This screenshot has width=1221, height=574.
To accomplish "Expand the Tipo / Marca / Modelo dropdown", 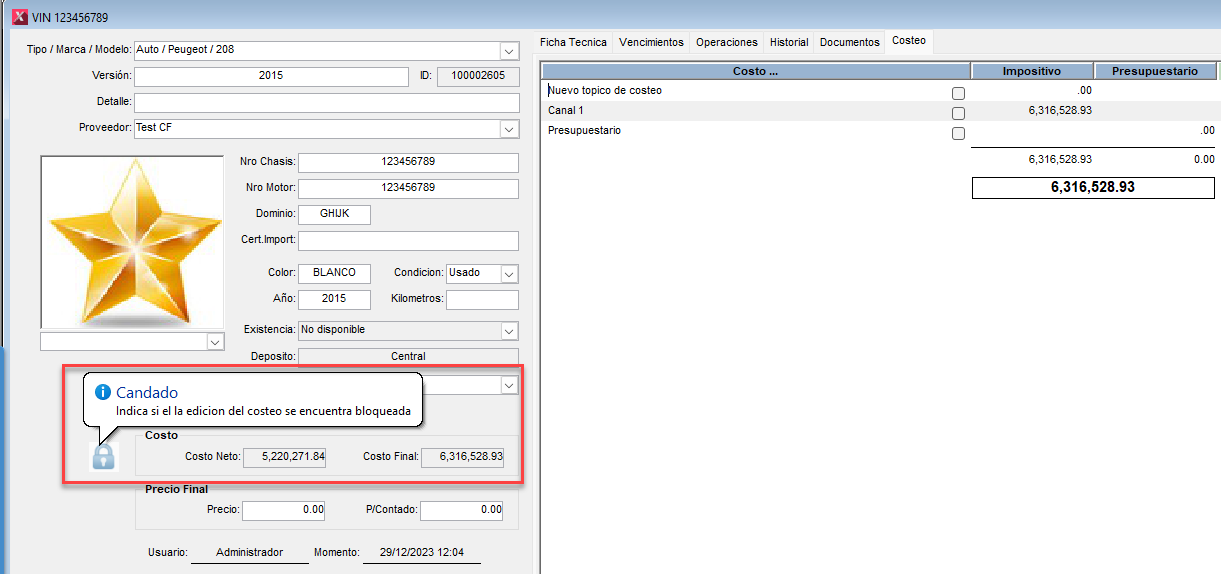I will 509,50.
